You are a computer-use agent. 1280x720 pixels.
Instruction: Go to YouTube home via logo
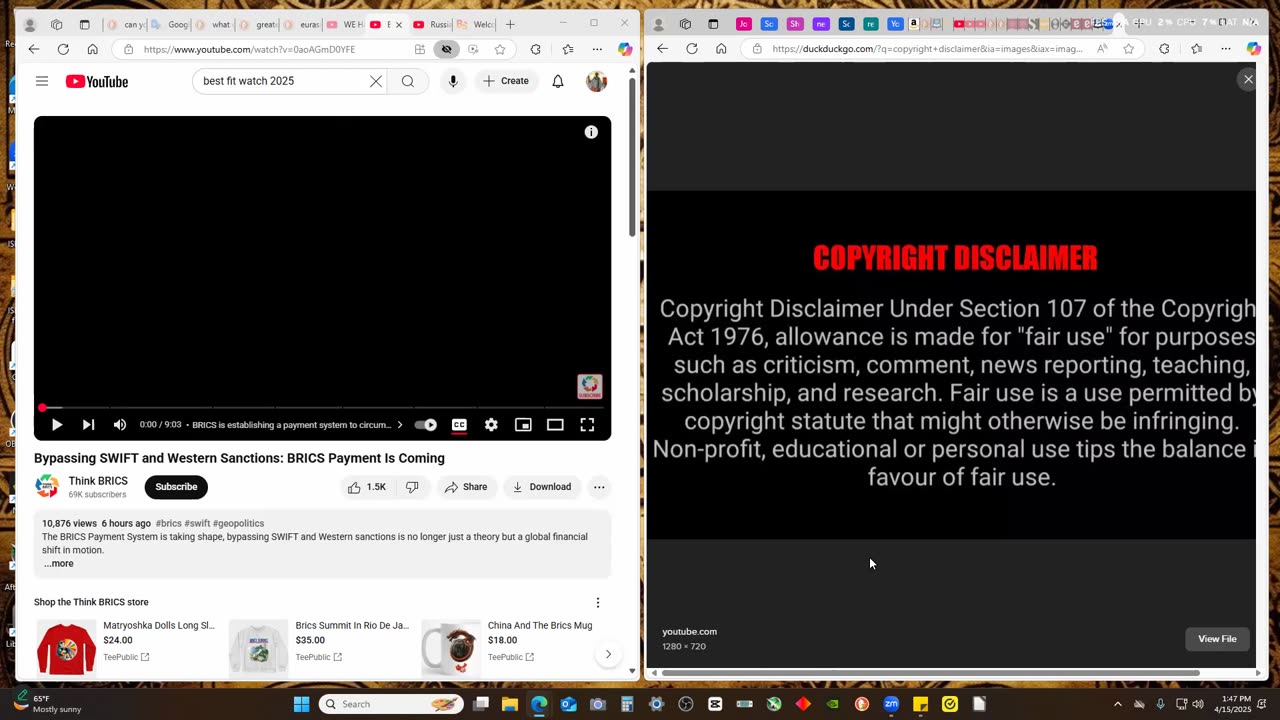[97, 82]
